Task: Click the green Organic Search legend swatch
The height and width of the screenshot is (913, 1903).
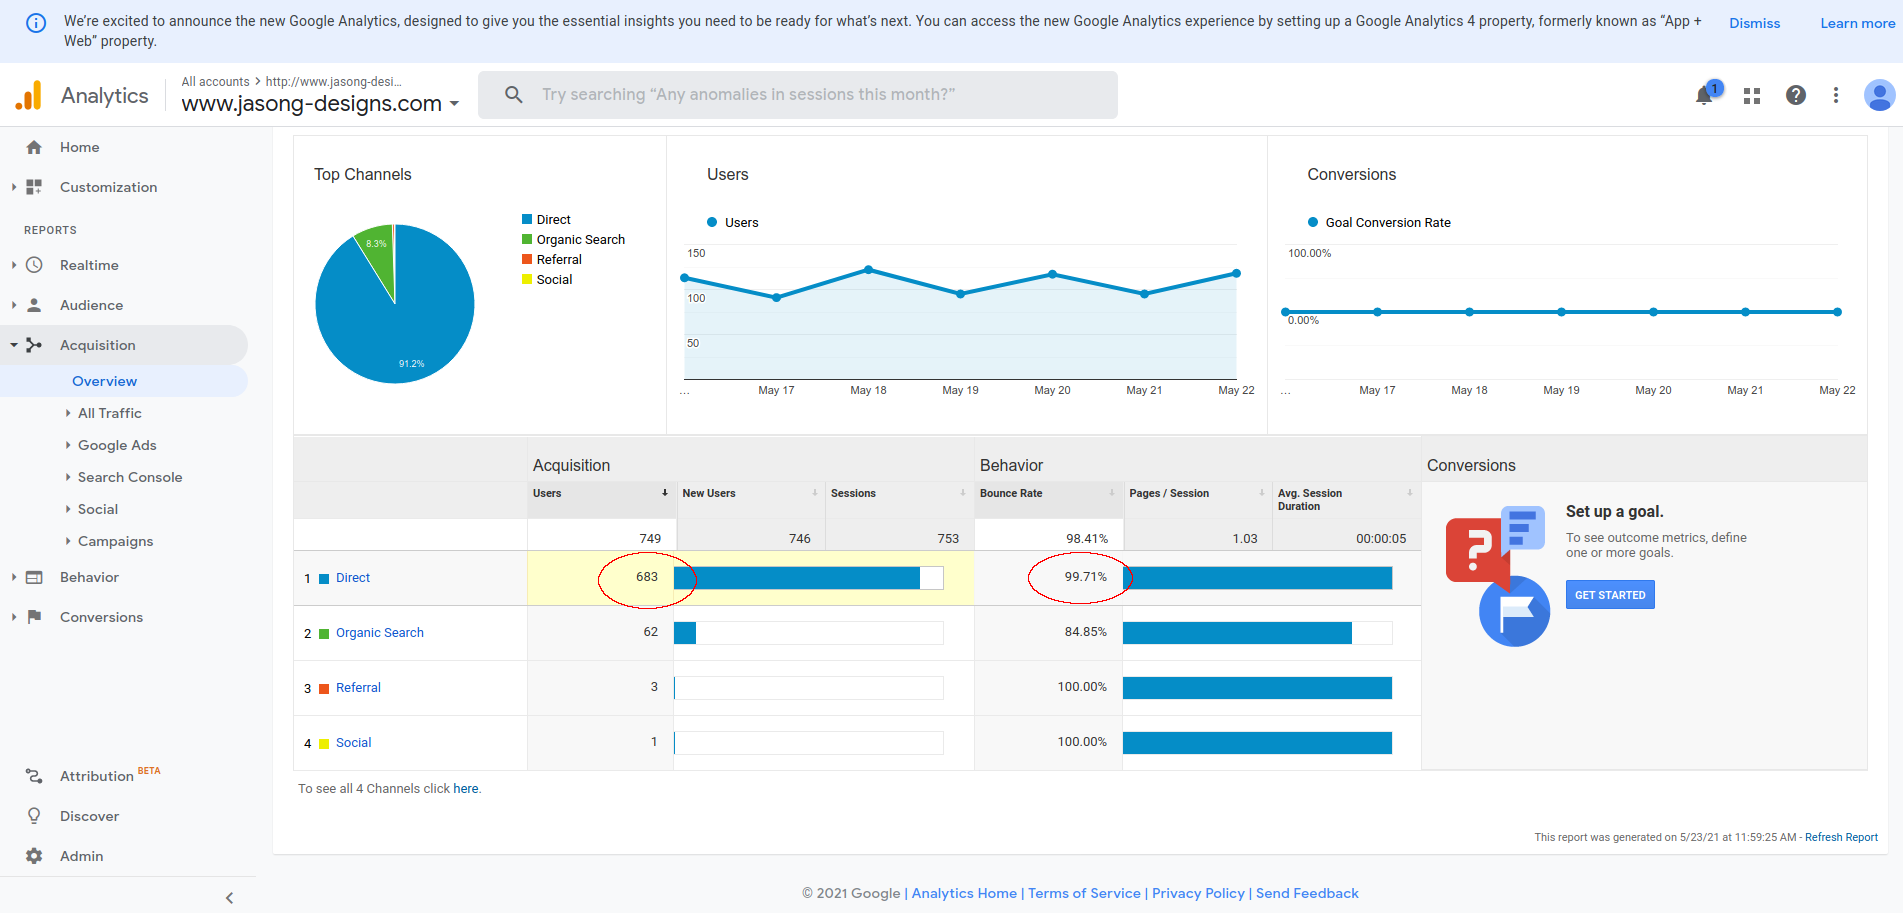Action: pos(527,239)
